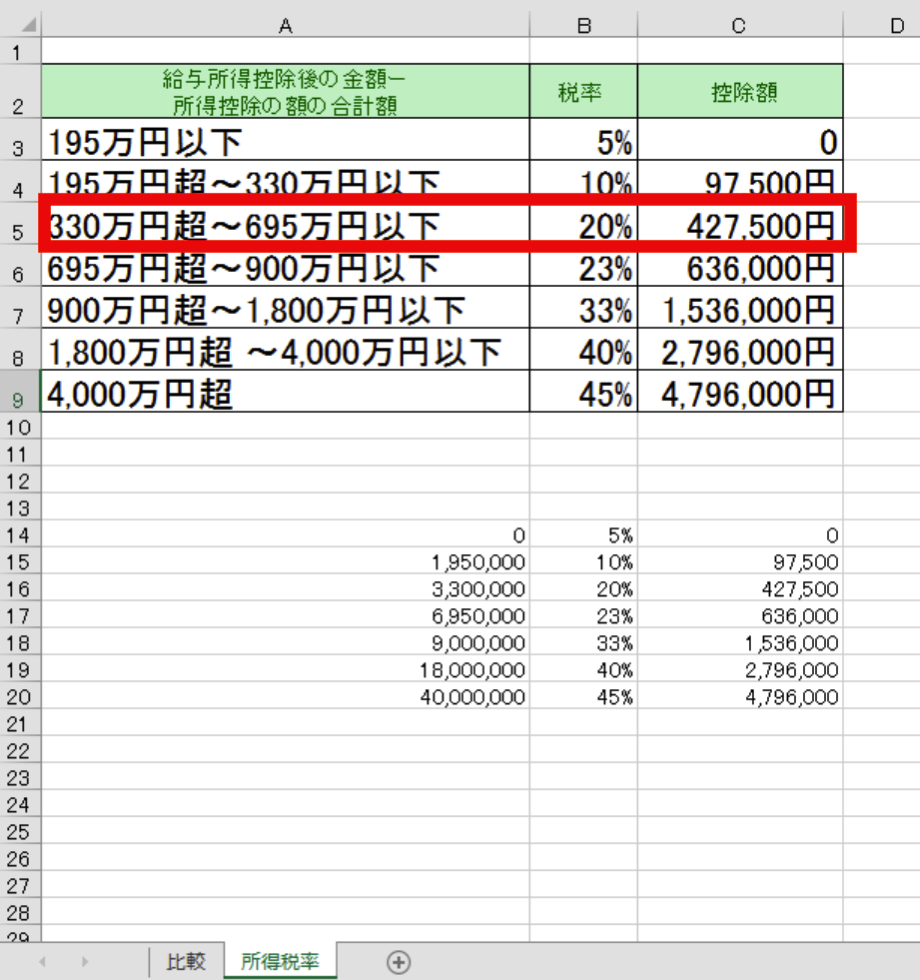Select the 所得税率 sheet tab
This screenshot has height=980, width=920.
point(280,962)
